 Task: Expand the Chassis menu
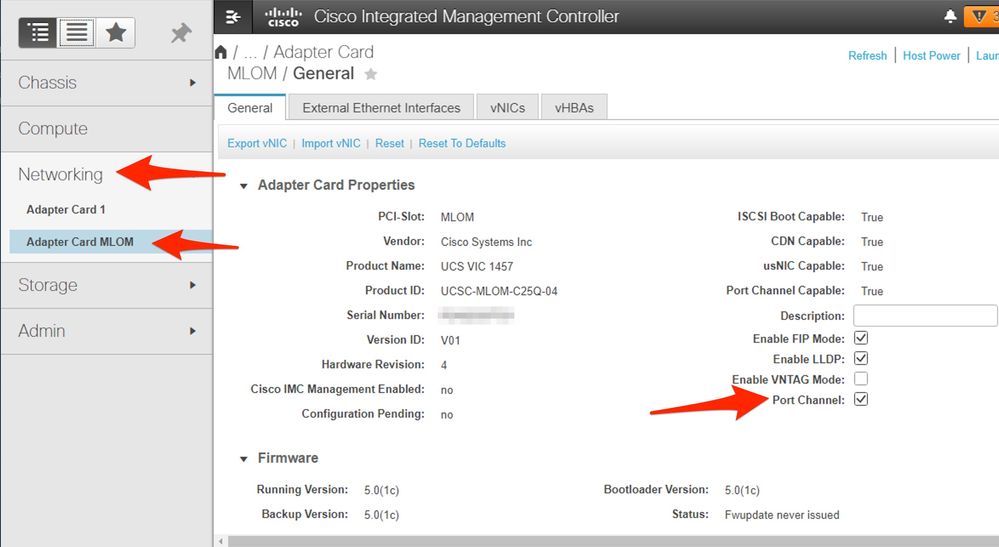pyautogui.click(x=106, y=83)
